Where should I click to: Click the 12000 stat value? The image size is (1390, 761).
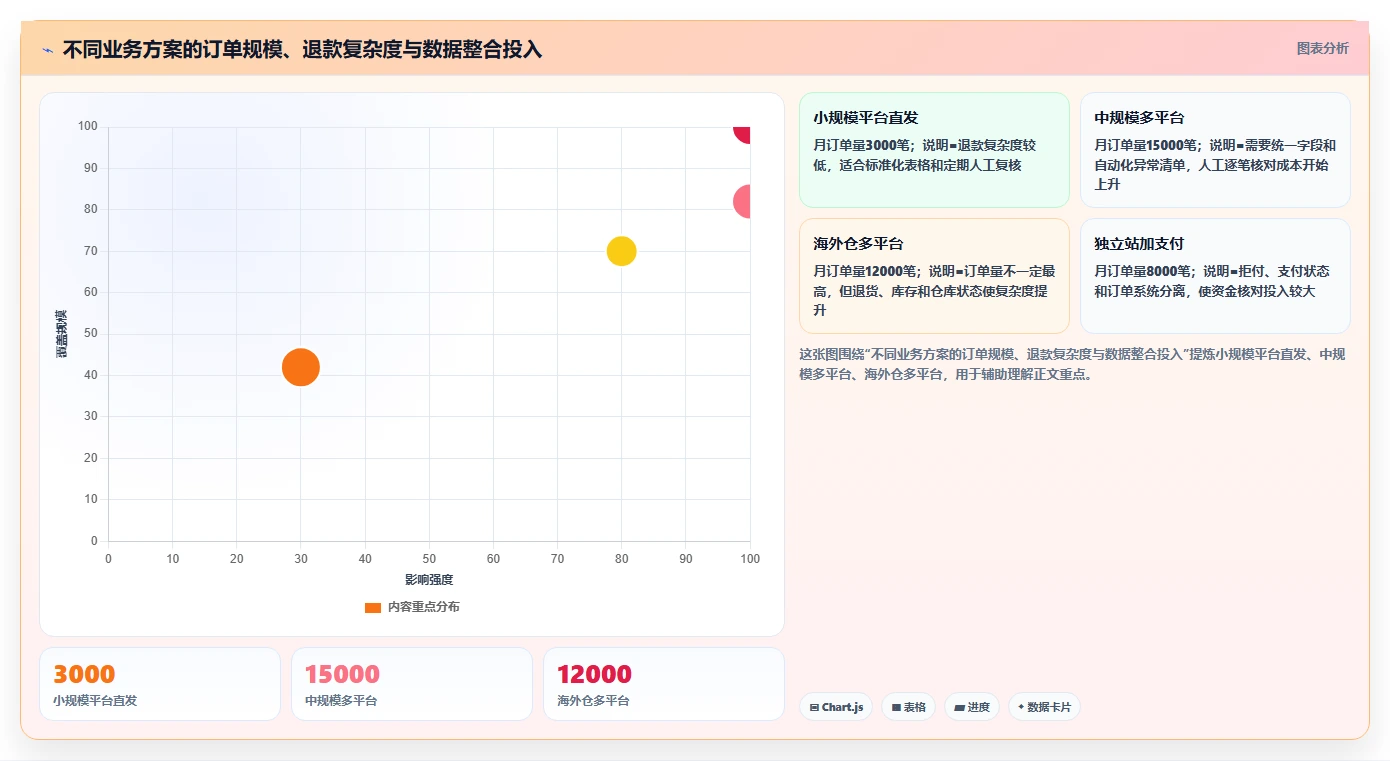pos(594,674)
